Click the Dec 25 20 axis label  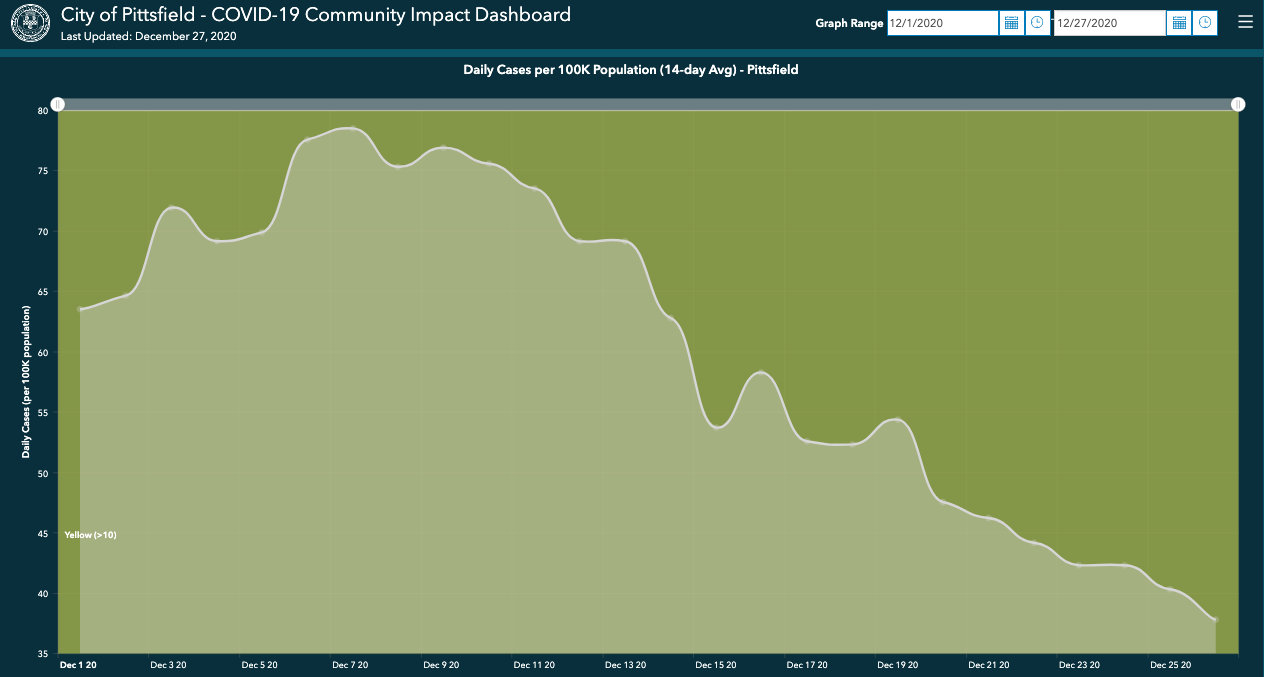[x=1170, y=665]
